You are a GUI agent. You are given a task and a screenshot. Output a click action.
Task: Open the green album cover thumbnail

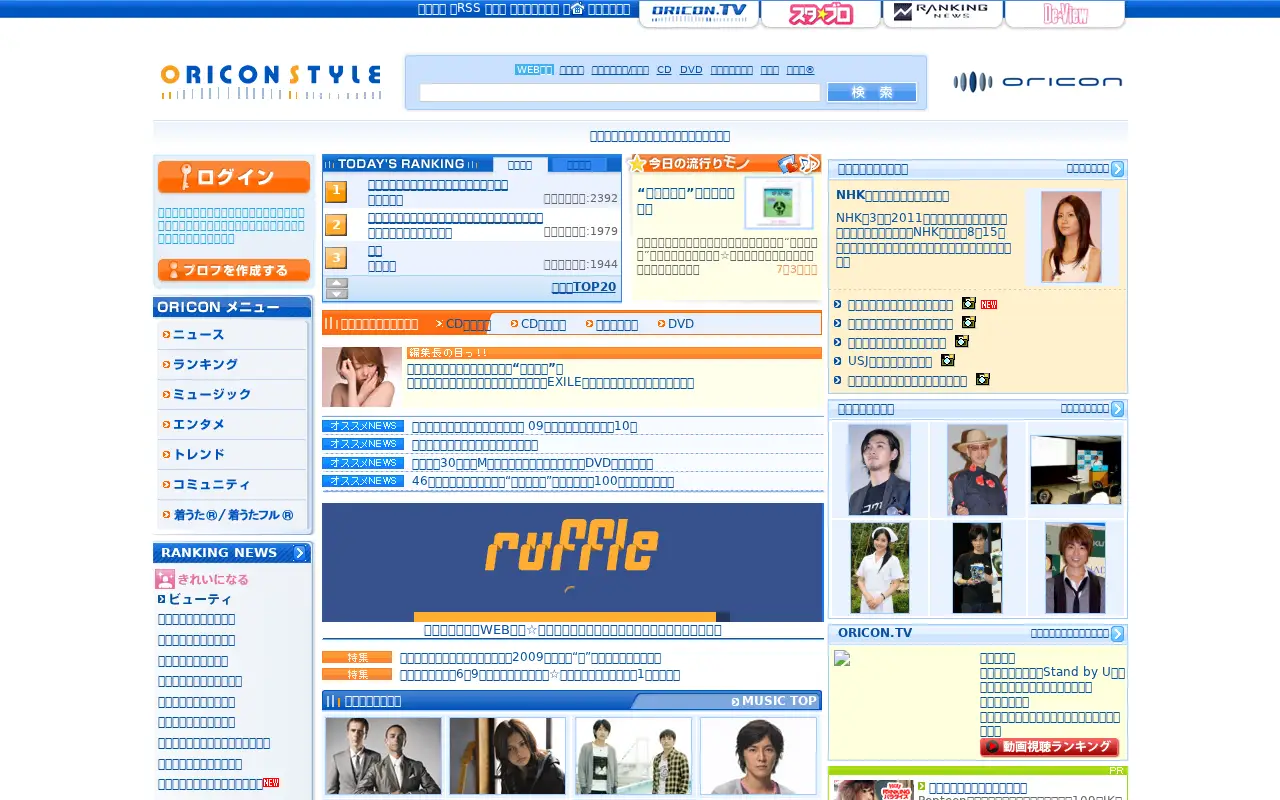(779, 203)
